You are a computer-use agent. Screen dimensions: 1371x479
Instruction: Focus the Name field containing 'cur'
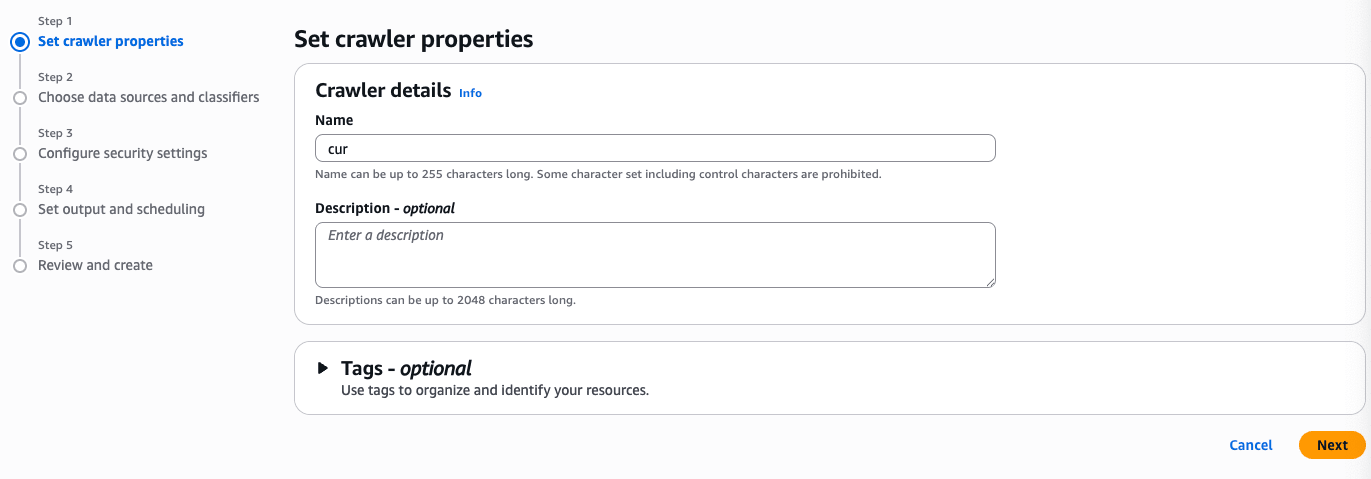pyautogui.click(x=655, y=148)
